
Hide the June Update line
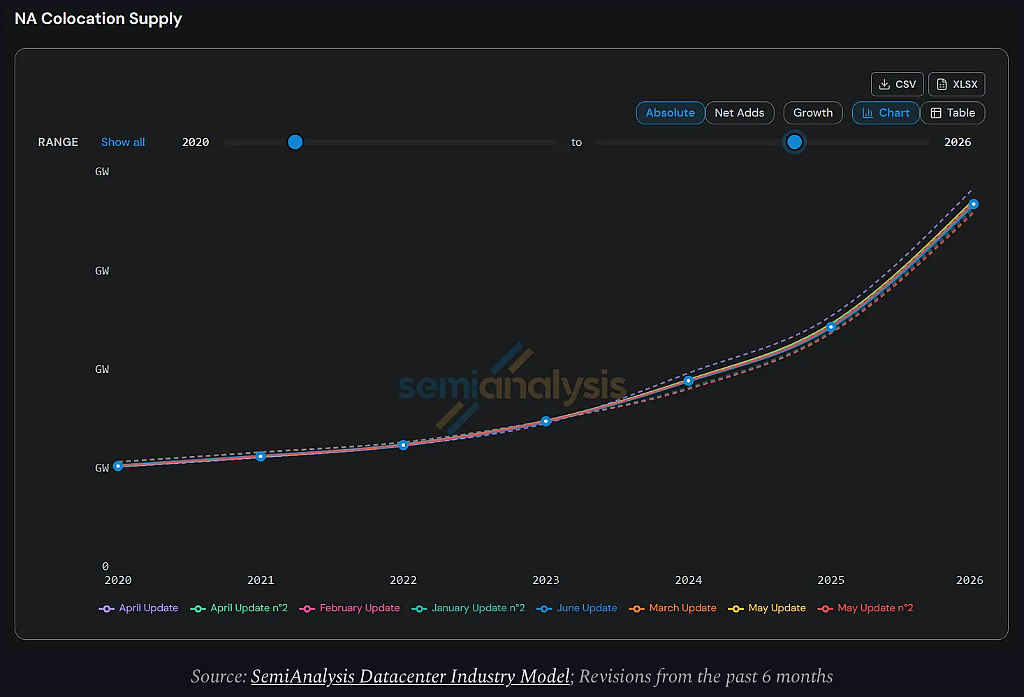pyautogui.click(x=577, y=608)
